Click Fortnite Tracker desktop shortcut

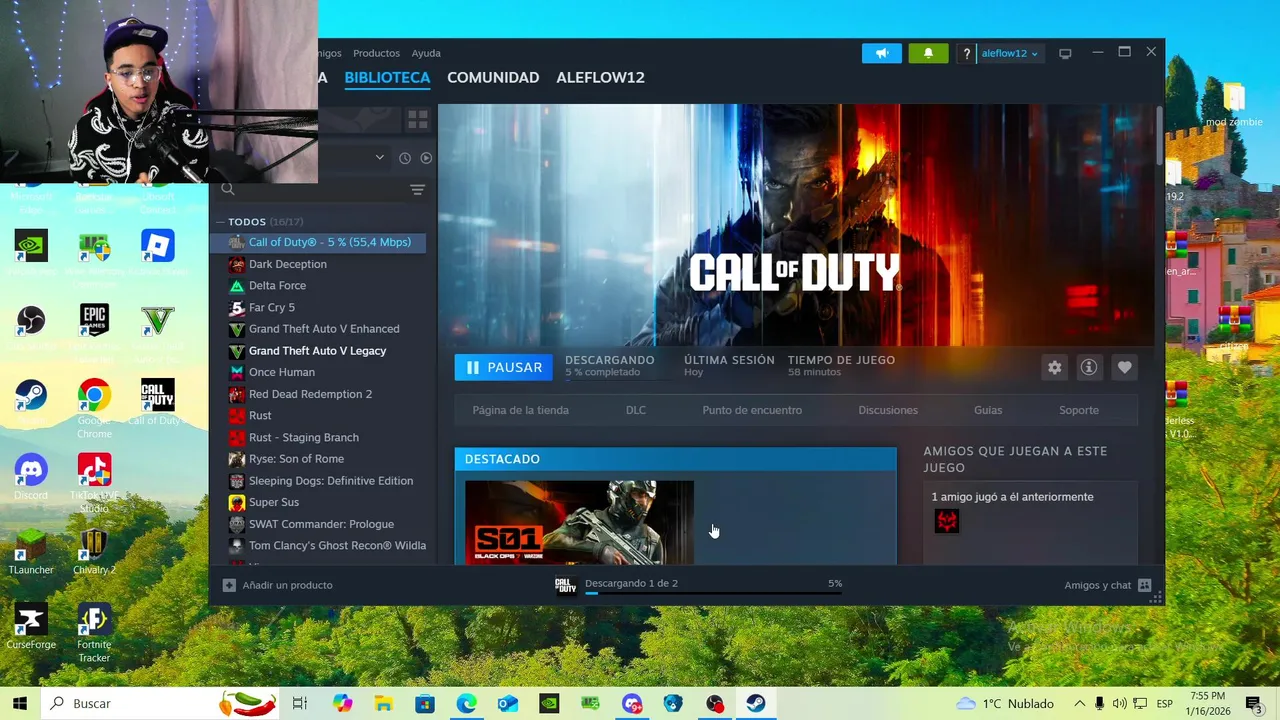pyautogui.click(x=94, y=633)
